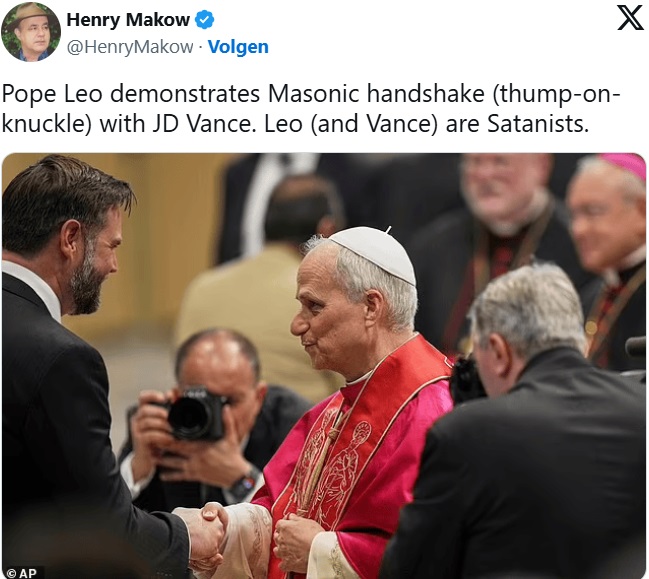Open the X logo in the corner
This screenshot has width=649, height=579.
tap(630, 17)
